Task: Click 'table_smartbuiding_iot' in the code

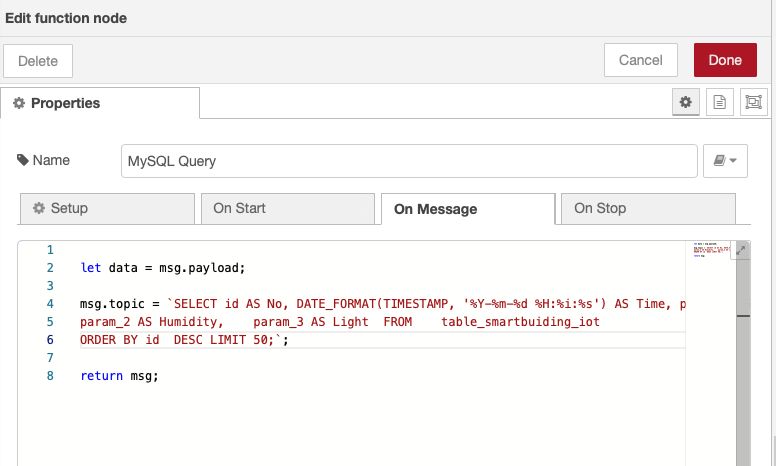Action: (520, 322)
